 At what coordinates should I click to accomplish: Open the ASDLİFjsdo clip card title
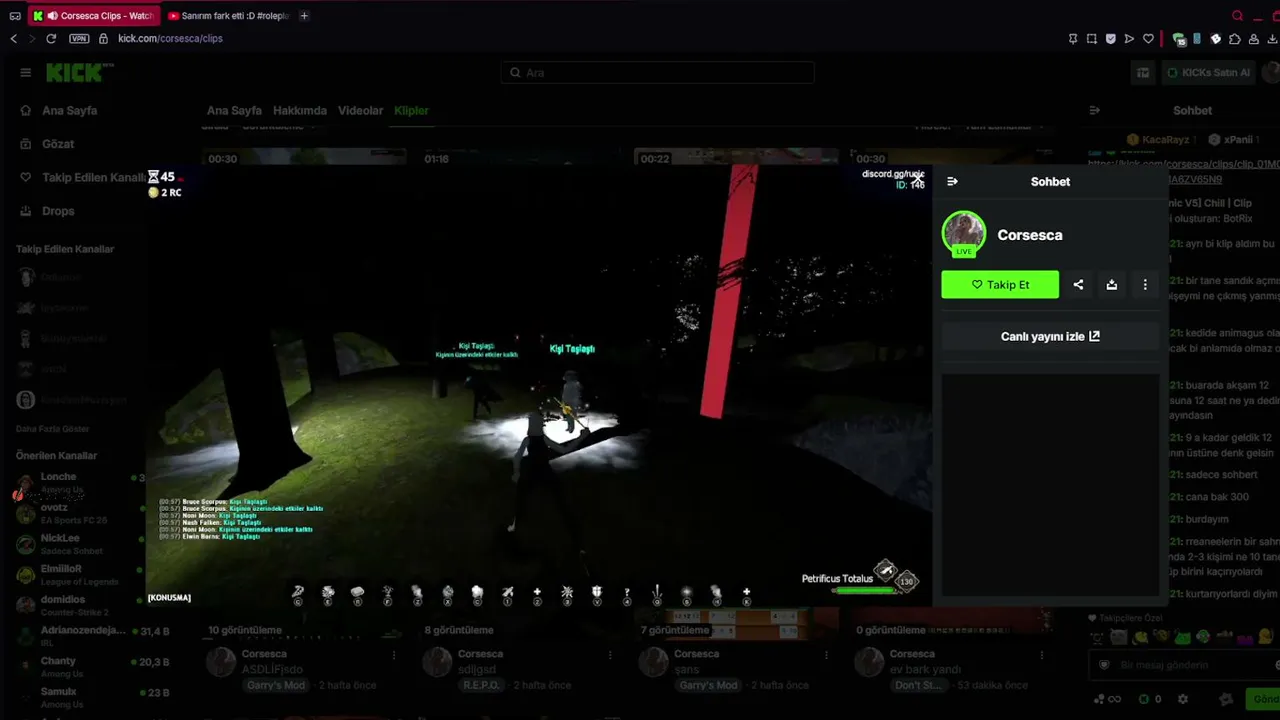click(272, 670)
